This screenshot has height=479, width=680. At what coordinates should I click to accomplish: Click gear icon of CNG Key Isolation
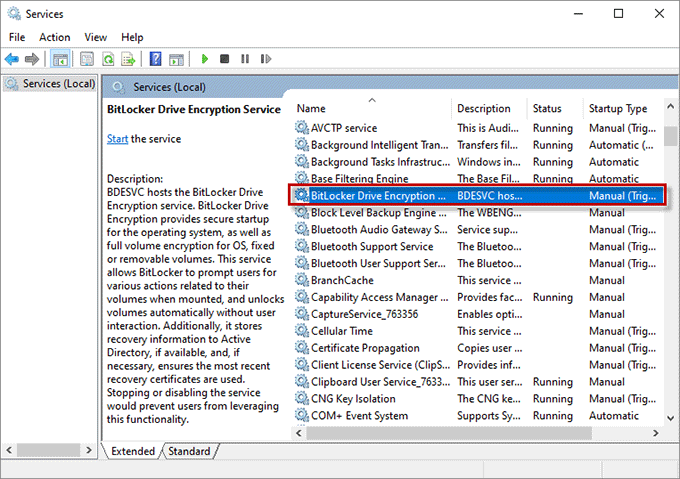pos(302,398)
